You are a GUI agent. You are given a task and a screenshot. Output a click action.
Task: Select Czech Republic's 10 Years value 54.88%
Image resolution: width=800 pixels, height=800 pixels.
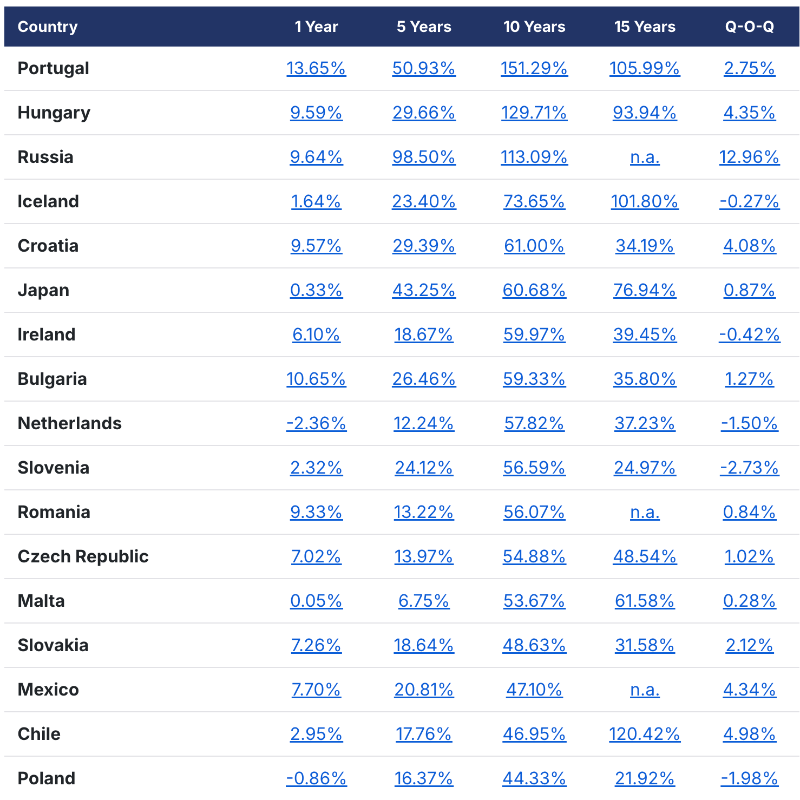click(x=534, y=556)
